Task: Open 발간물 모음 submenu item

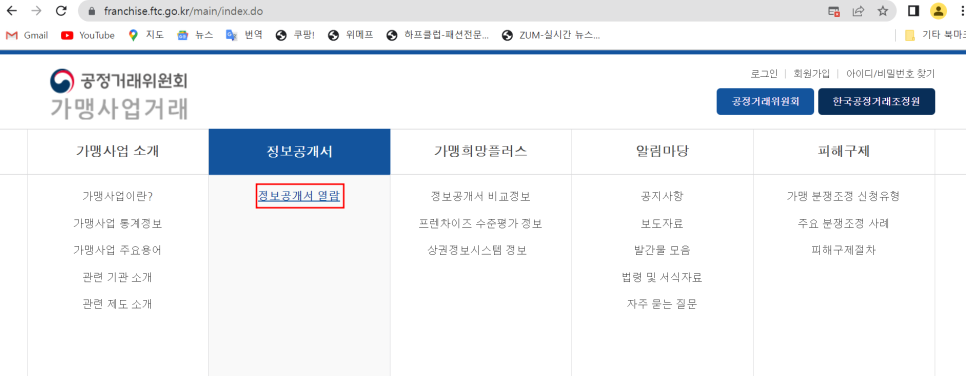Action: tap(662, 250)
